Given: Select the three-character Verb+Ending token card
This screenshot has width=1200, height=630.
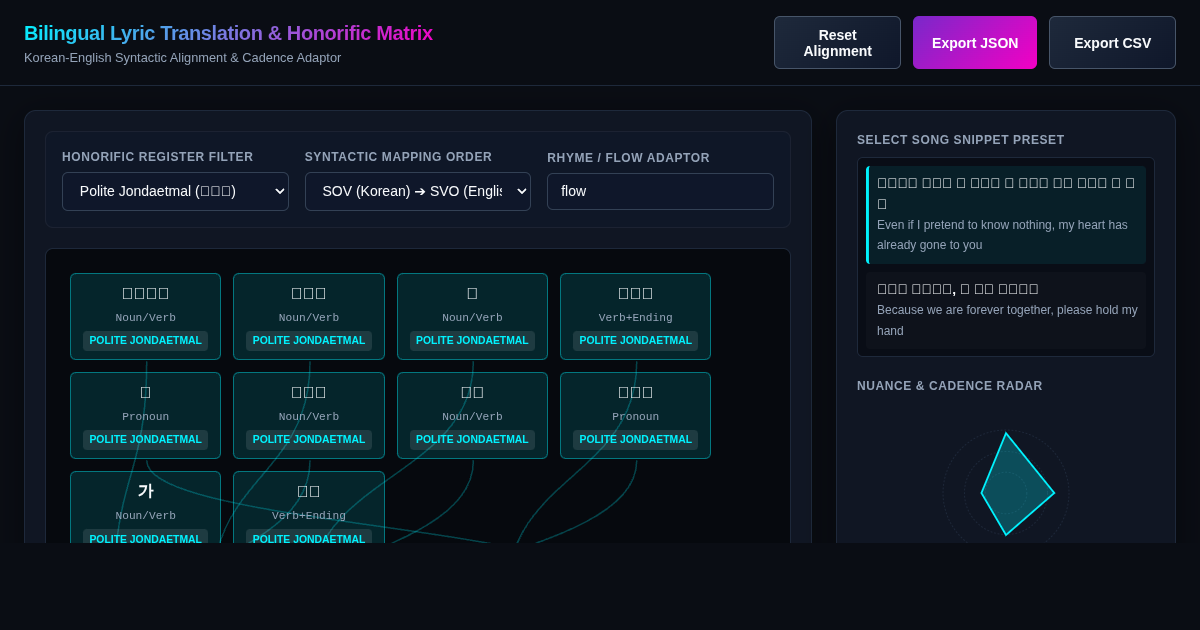Looking at the screenshot, I should 636,316.
